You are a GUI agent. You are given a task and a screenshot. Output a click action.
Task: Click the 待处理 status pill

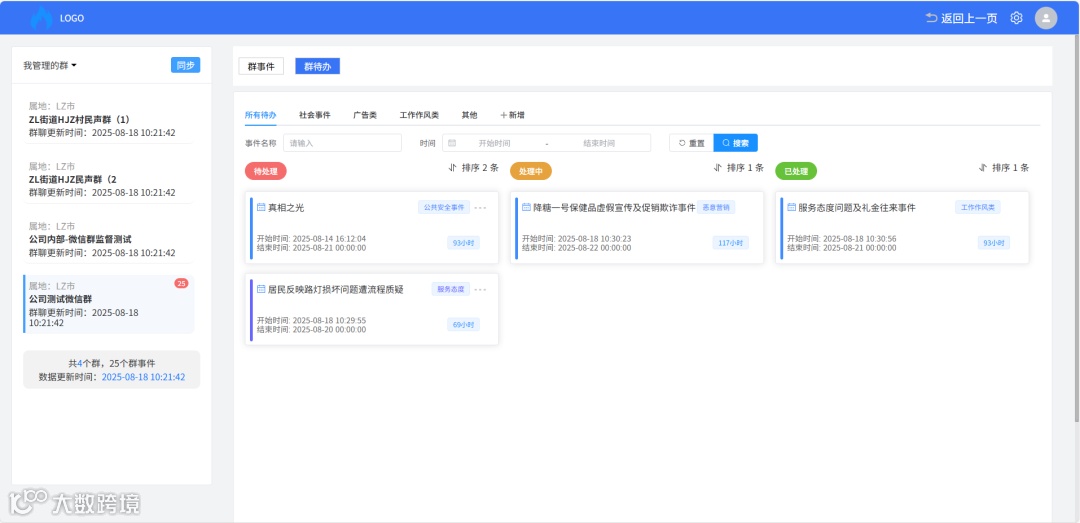266,171
